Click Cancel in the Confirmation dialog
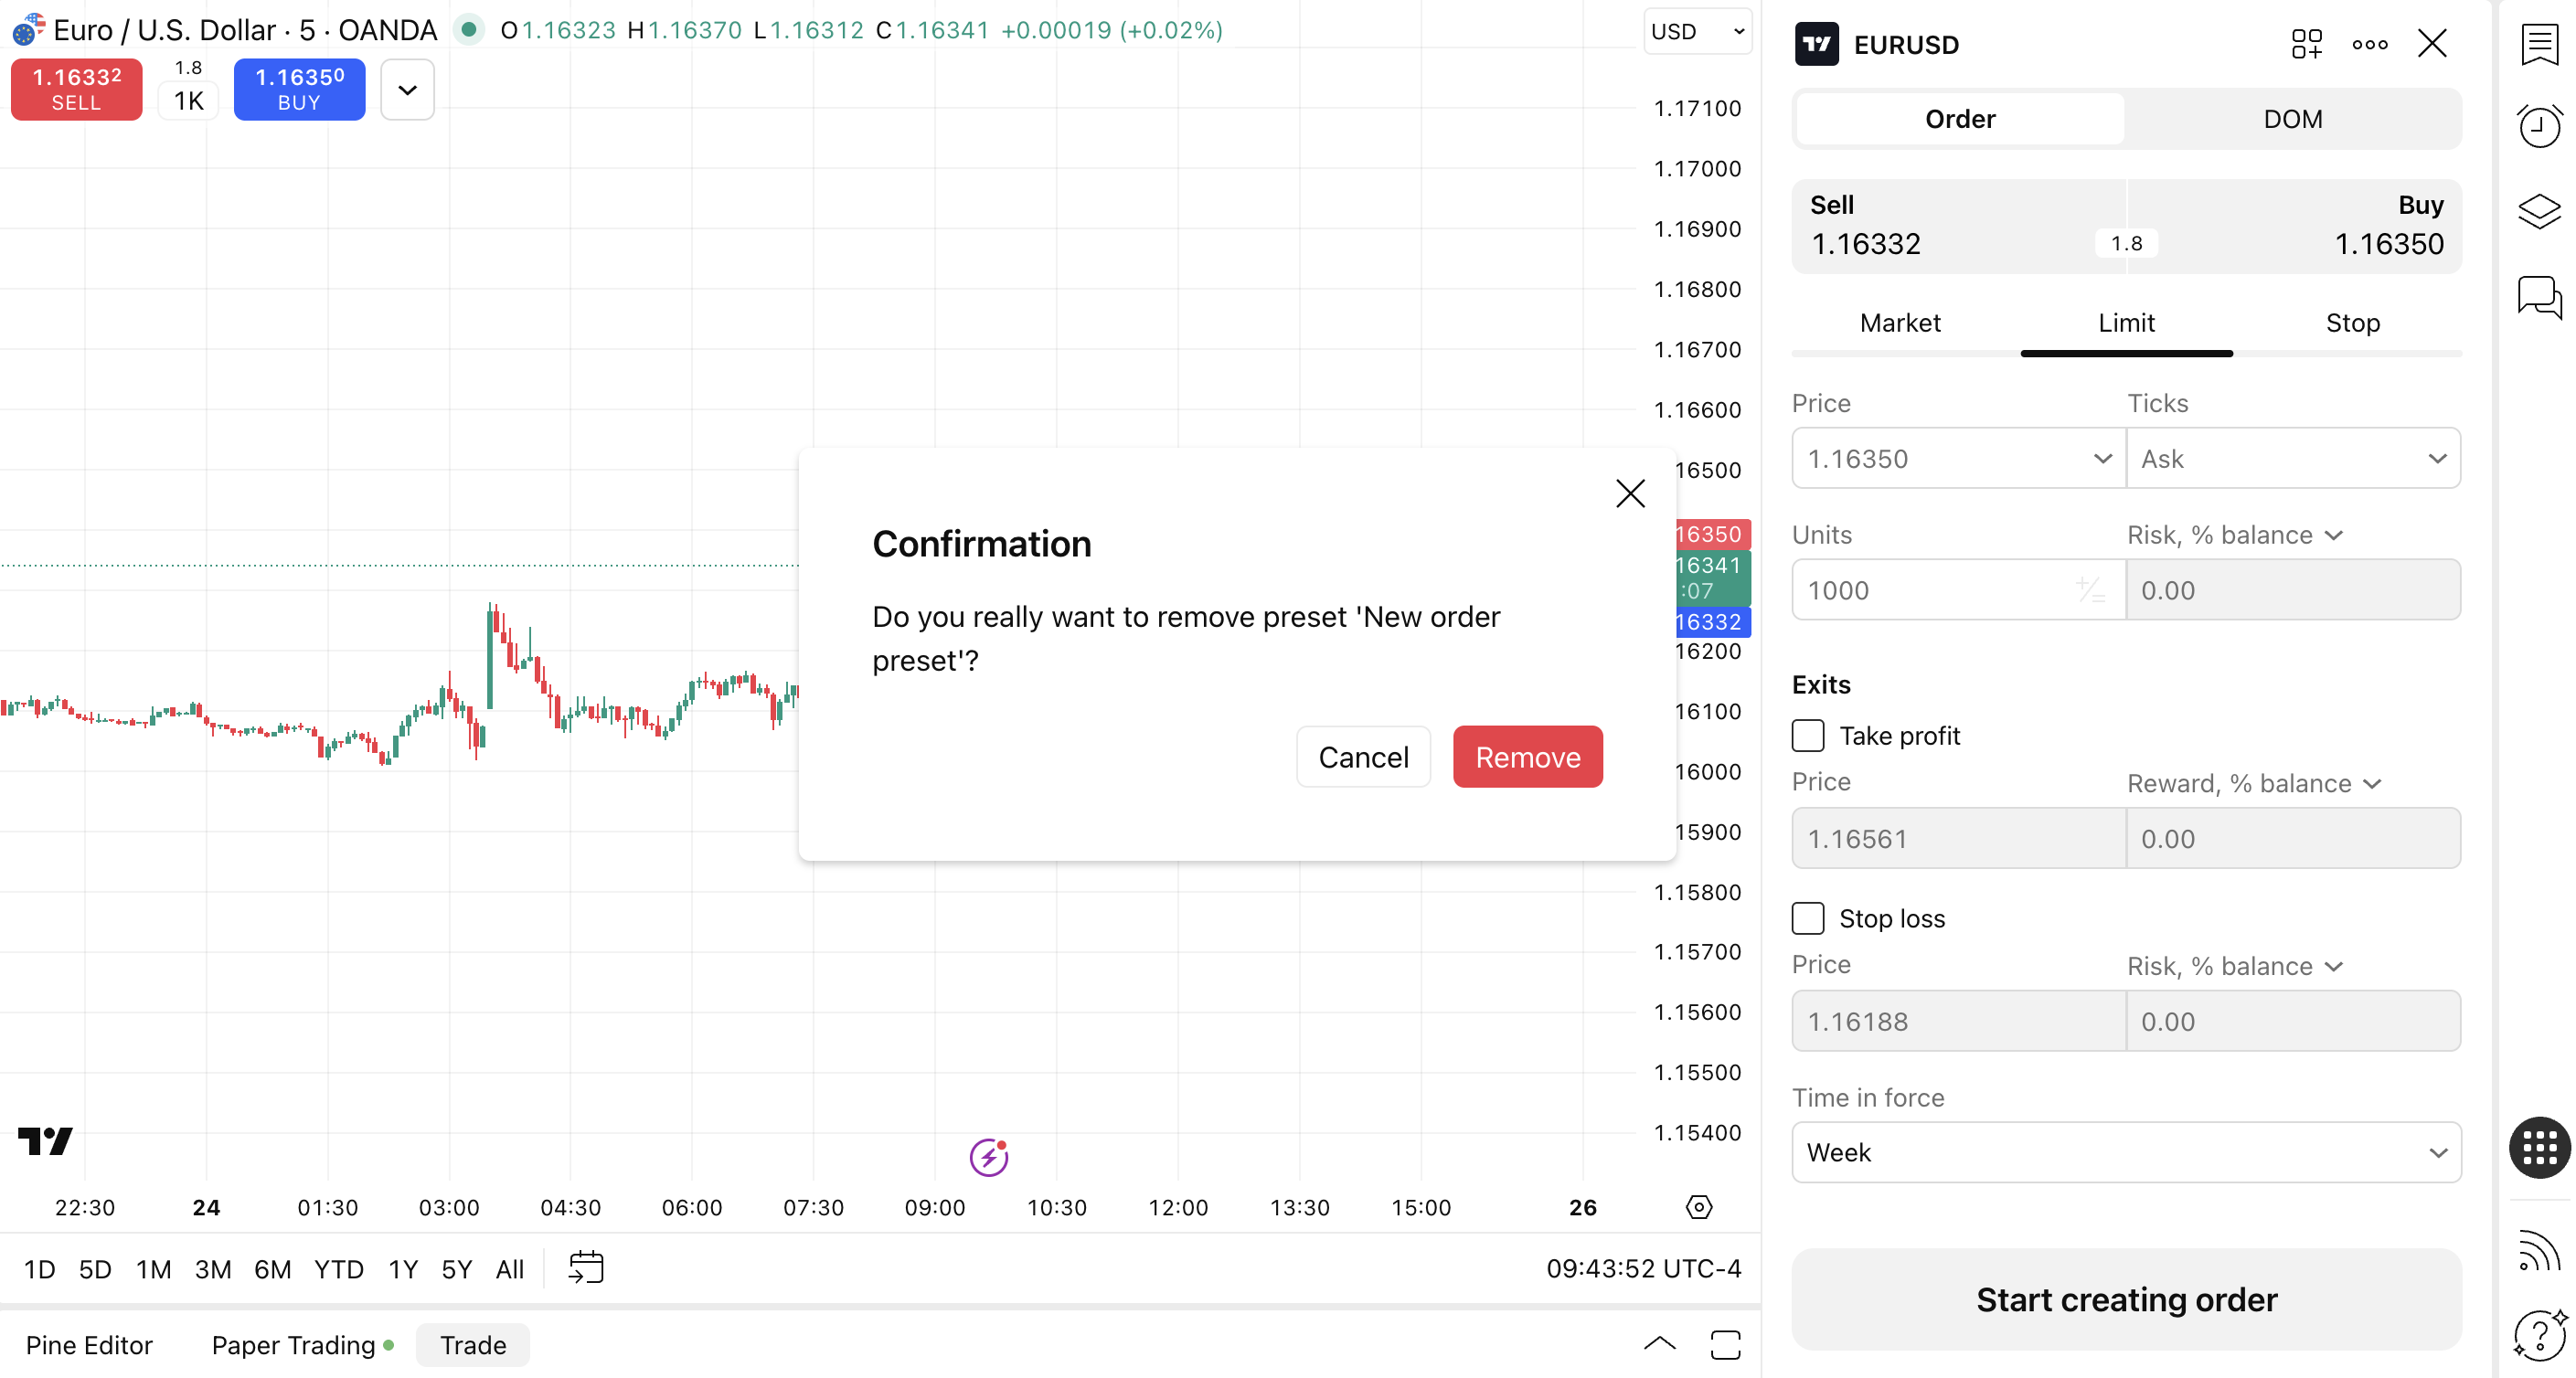Screen dimensions: 2576x1378 tap(1363, 757)
